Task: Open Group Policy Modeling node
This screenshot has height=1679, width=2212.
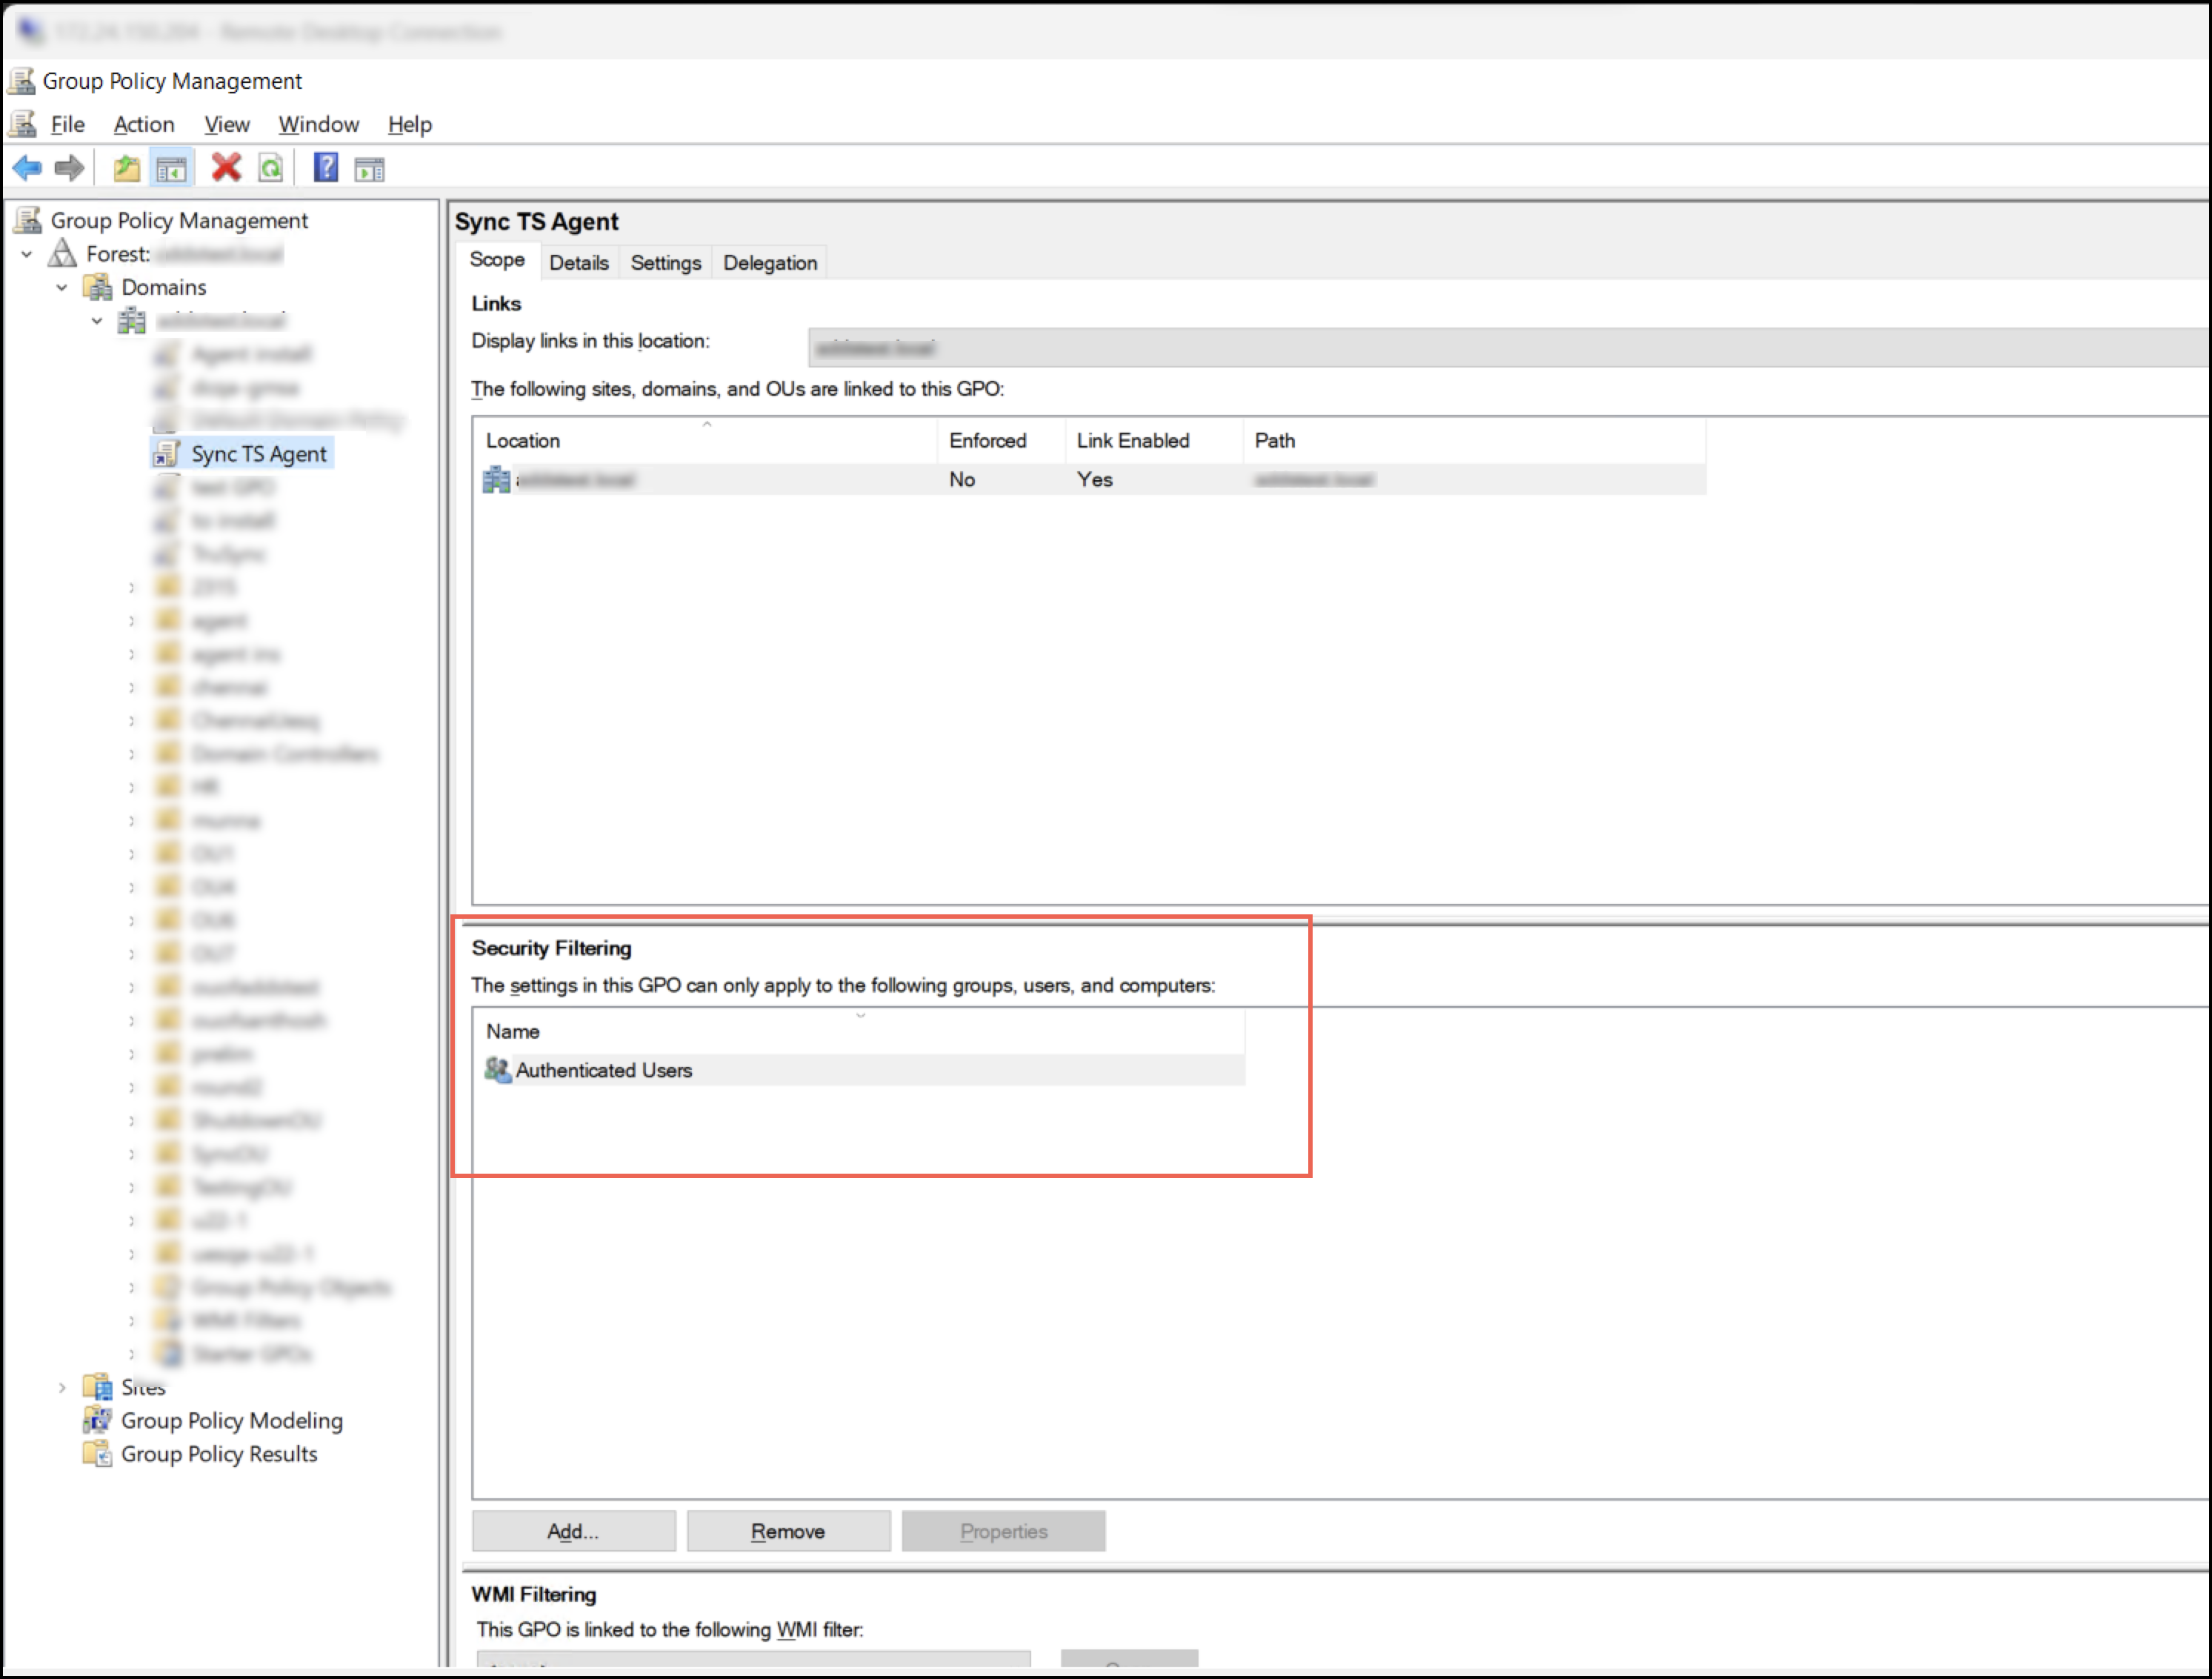Action: [x=231, y=1421]
